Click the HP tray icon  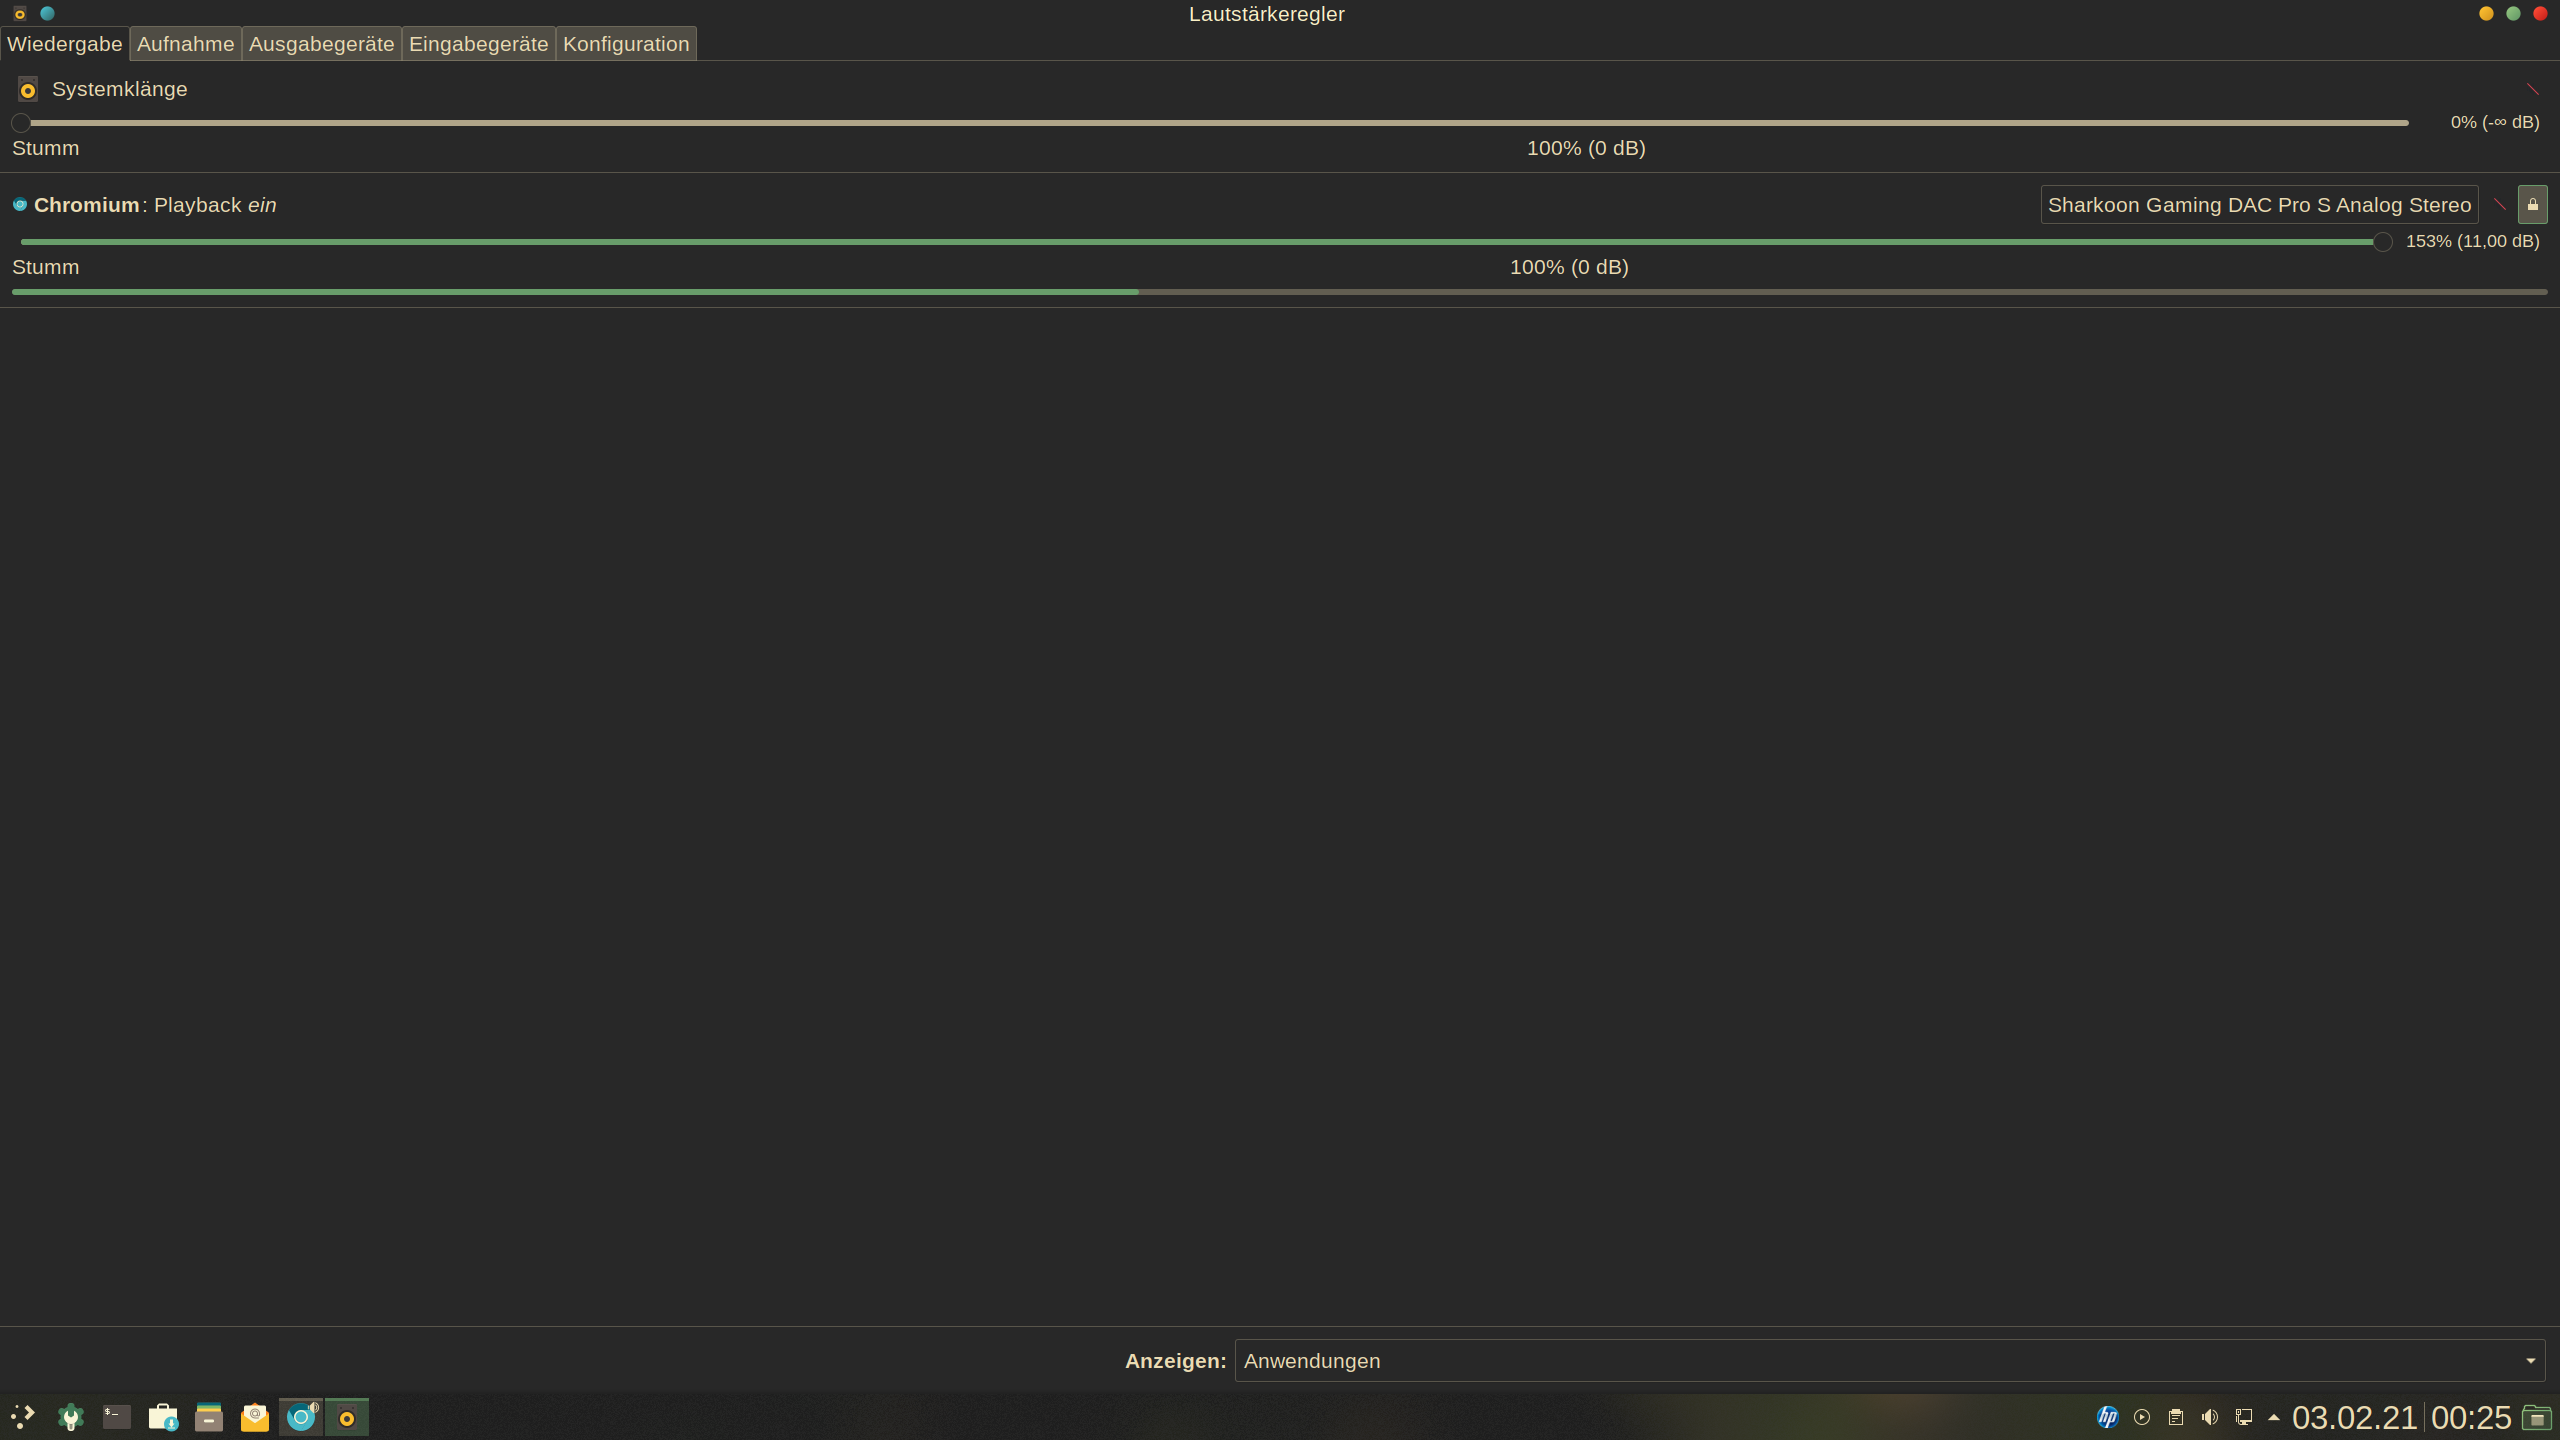coord(2107,1417)
